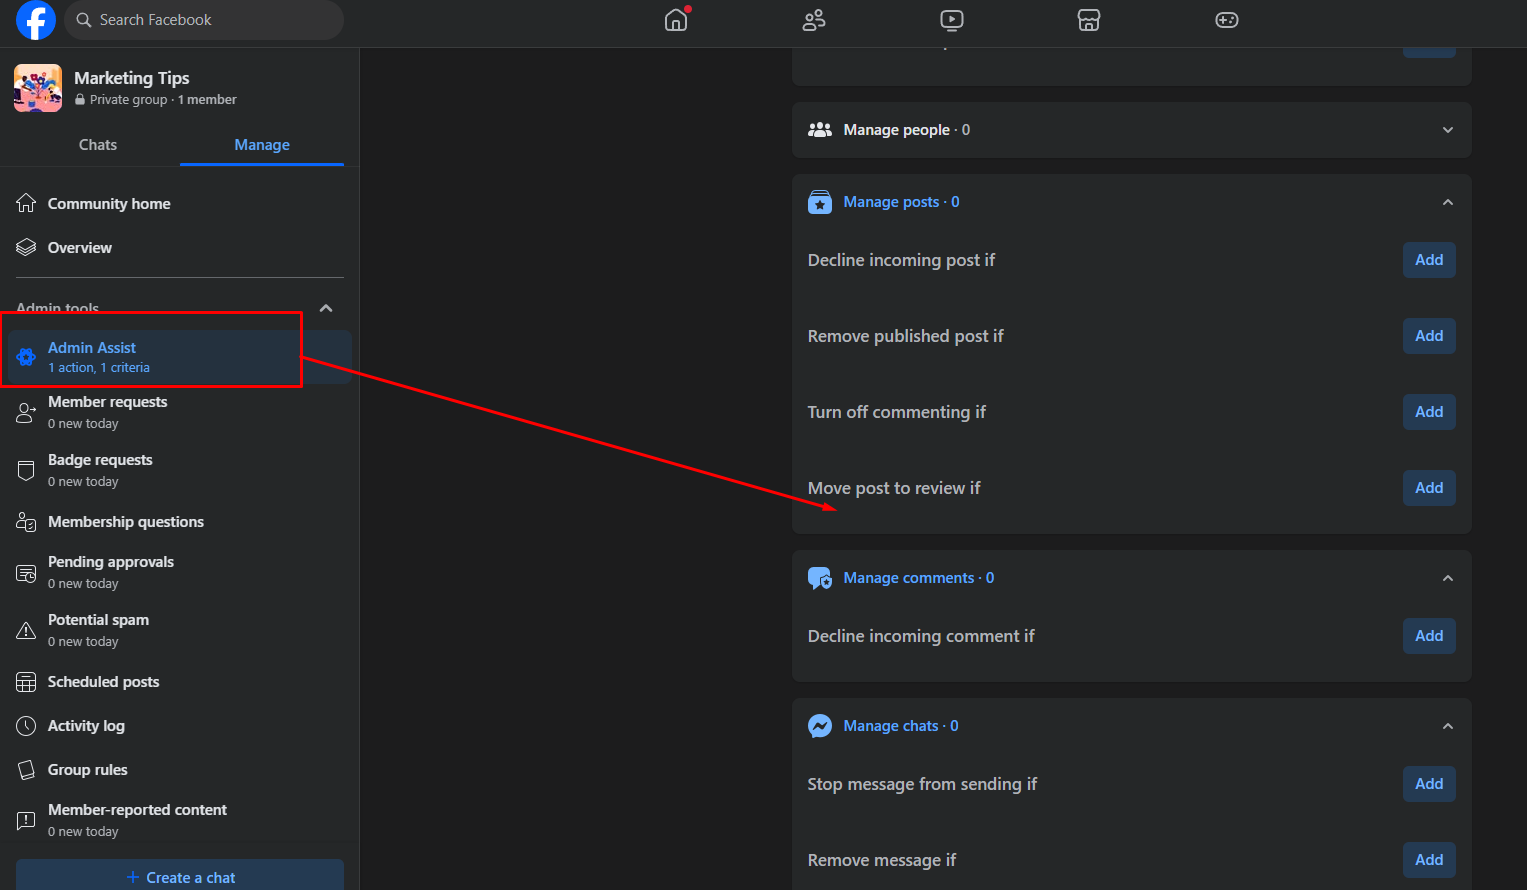Click the Marketing Tips group name
This screenshot has height=890, width=1527.
pos(132,78)
